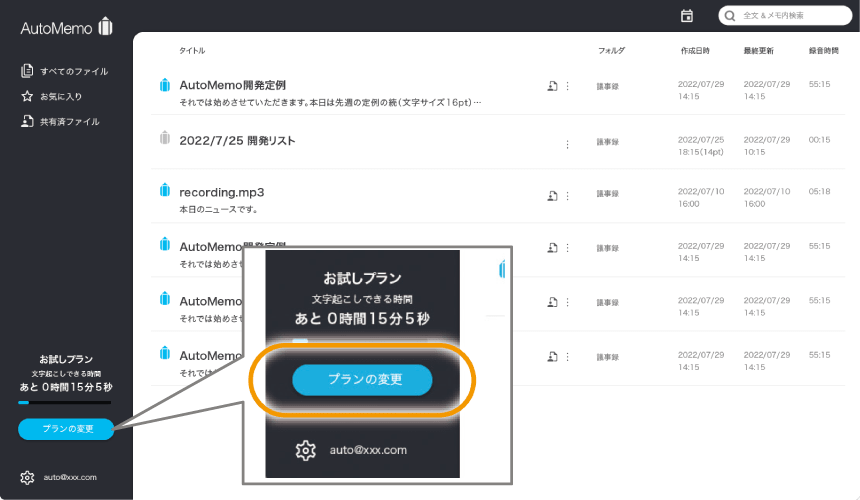This screenshot has width=860, height=500.
Task: Open the recording.mp3 file title
Action: coord(221,192)
